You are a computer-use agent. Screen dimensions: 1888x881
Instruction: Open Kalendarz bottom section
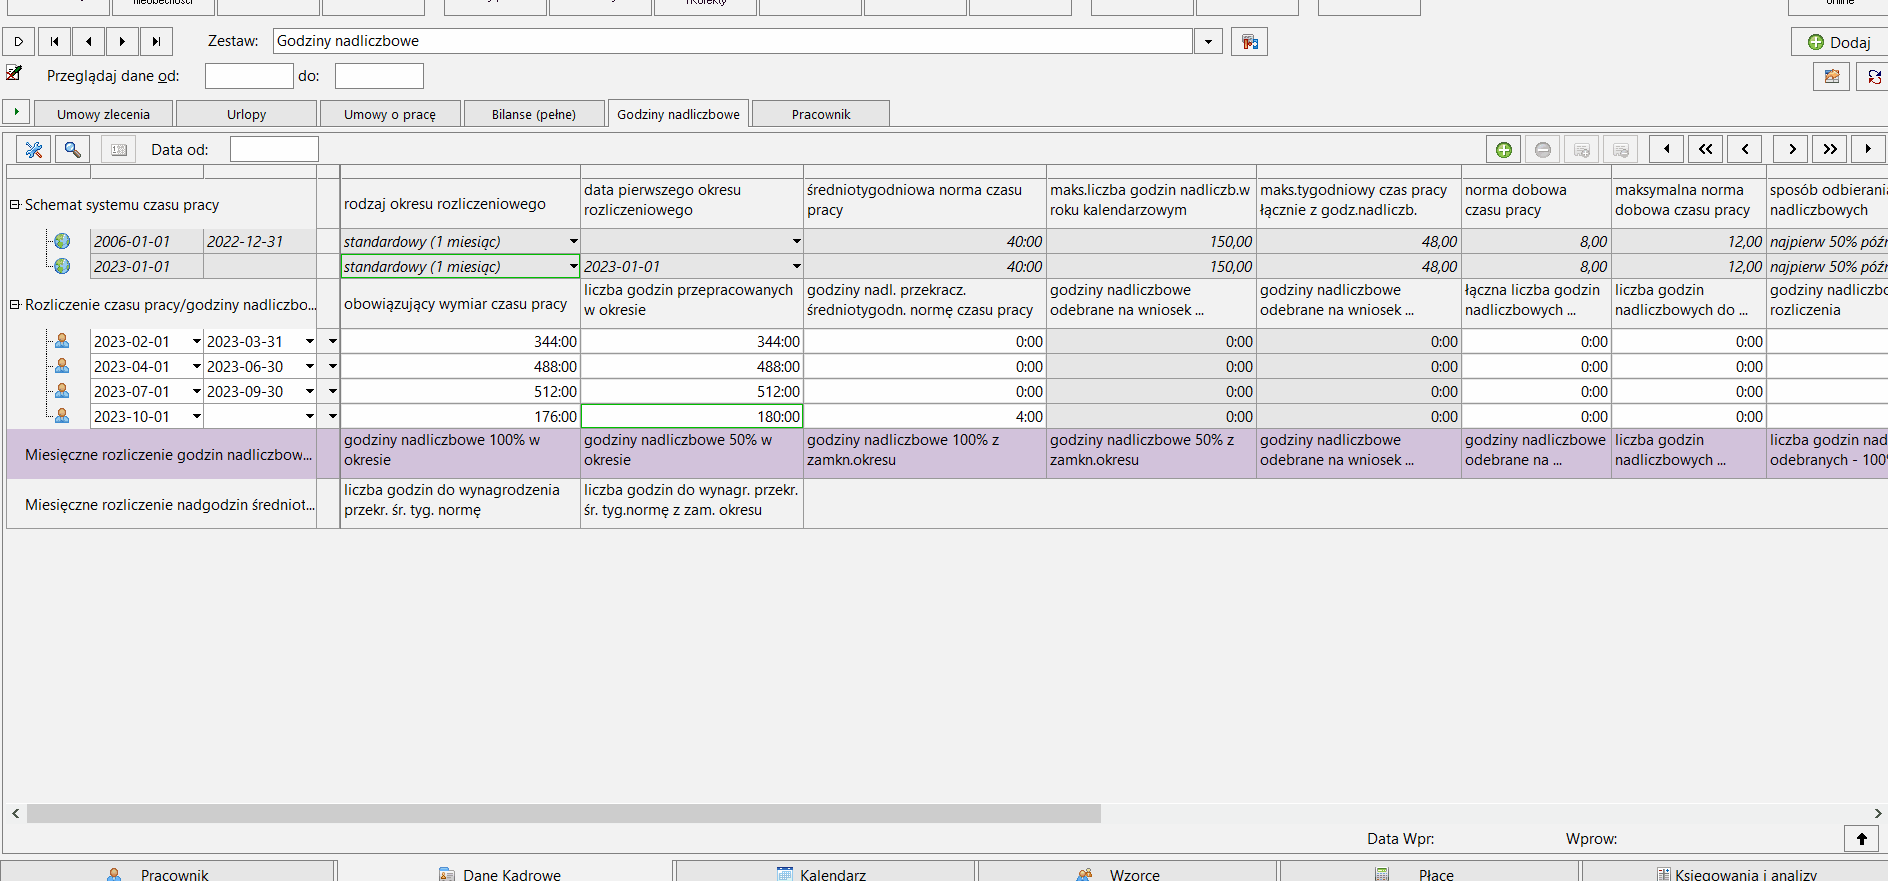pyautogui.click(x=825, y=872)
